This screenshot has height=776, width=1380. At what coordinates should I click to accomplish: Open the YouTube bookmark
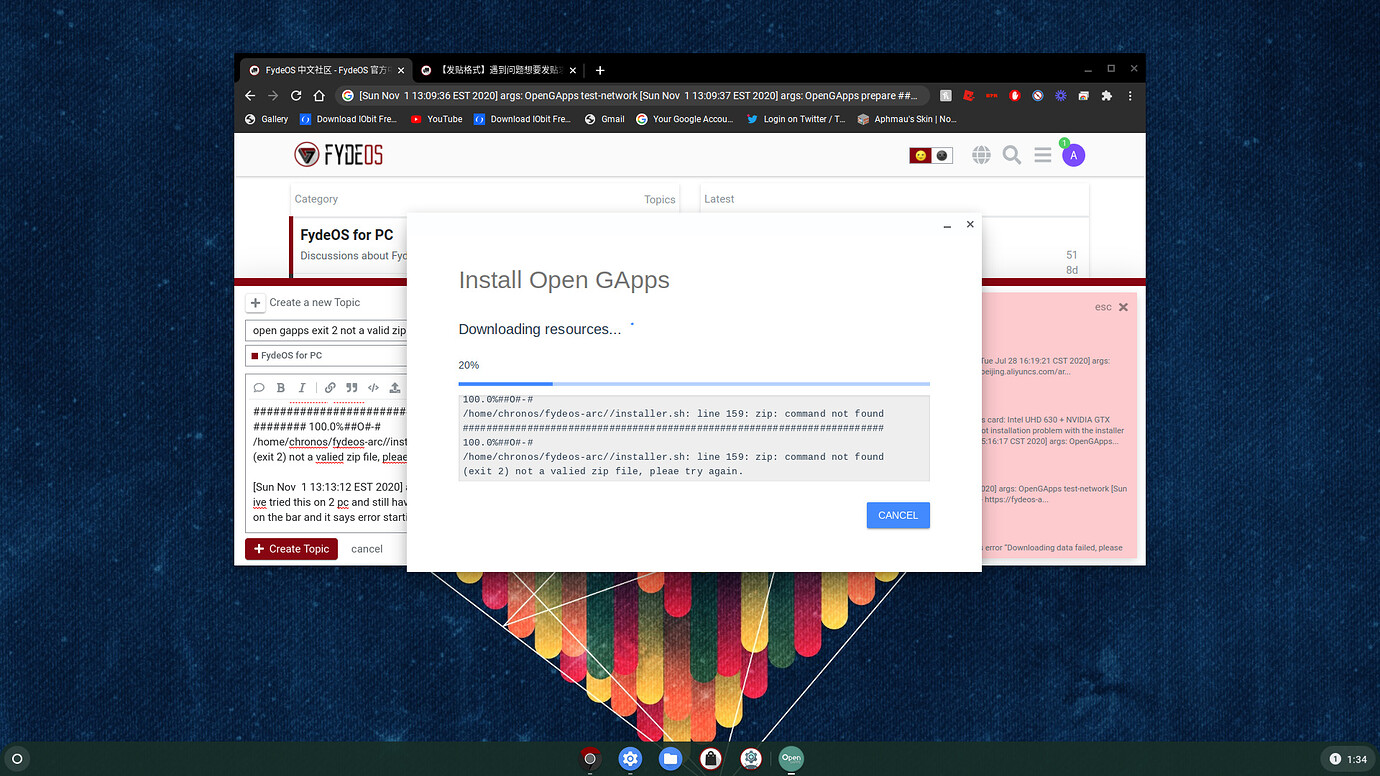coord(437,119)
